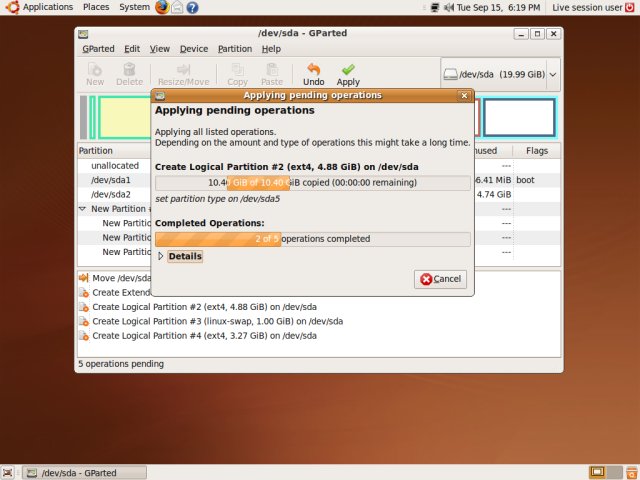
Task: Click 'Create Logical Partition #4 (ext4, 3.27 GiB)' text
Action: click(180, 336)
